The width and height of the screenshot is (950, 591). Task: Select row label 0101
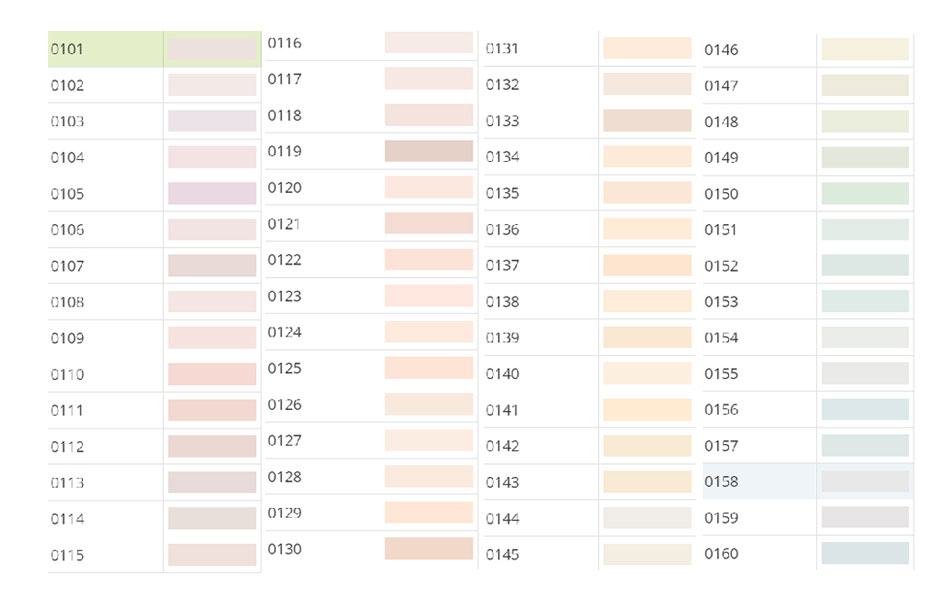68,49
